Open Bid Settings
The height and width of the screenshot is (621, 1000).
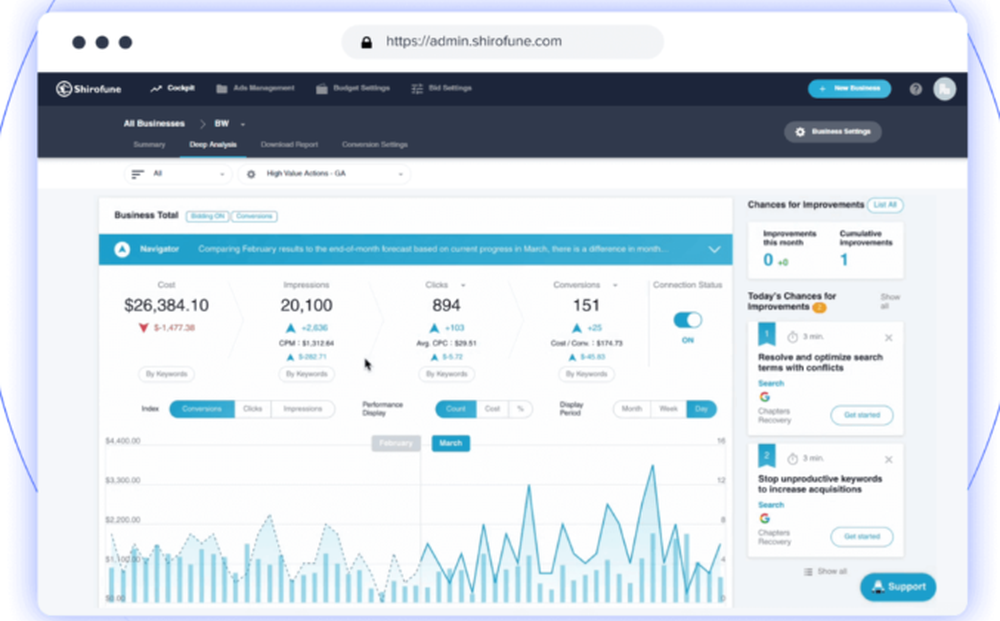(x=441, y=88)
